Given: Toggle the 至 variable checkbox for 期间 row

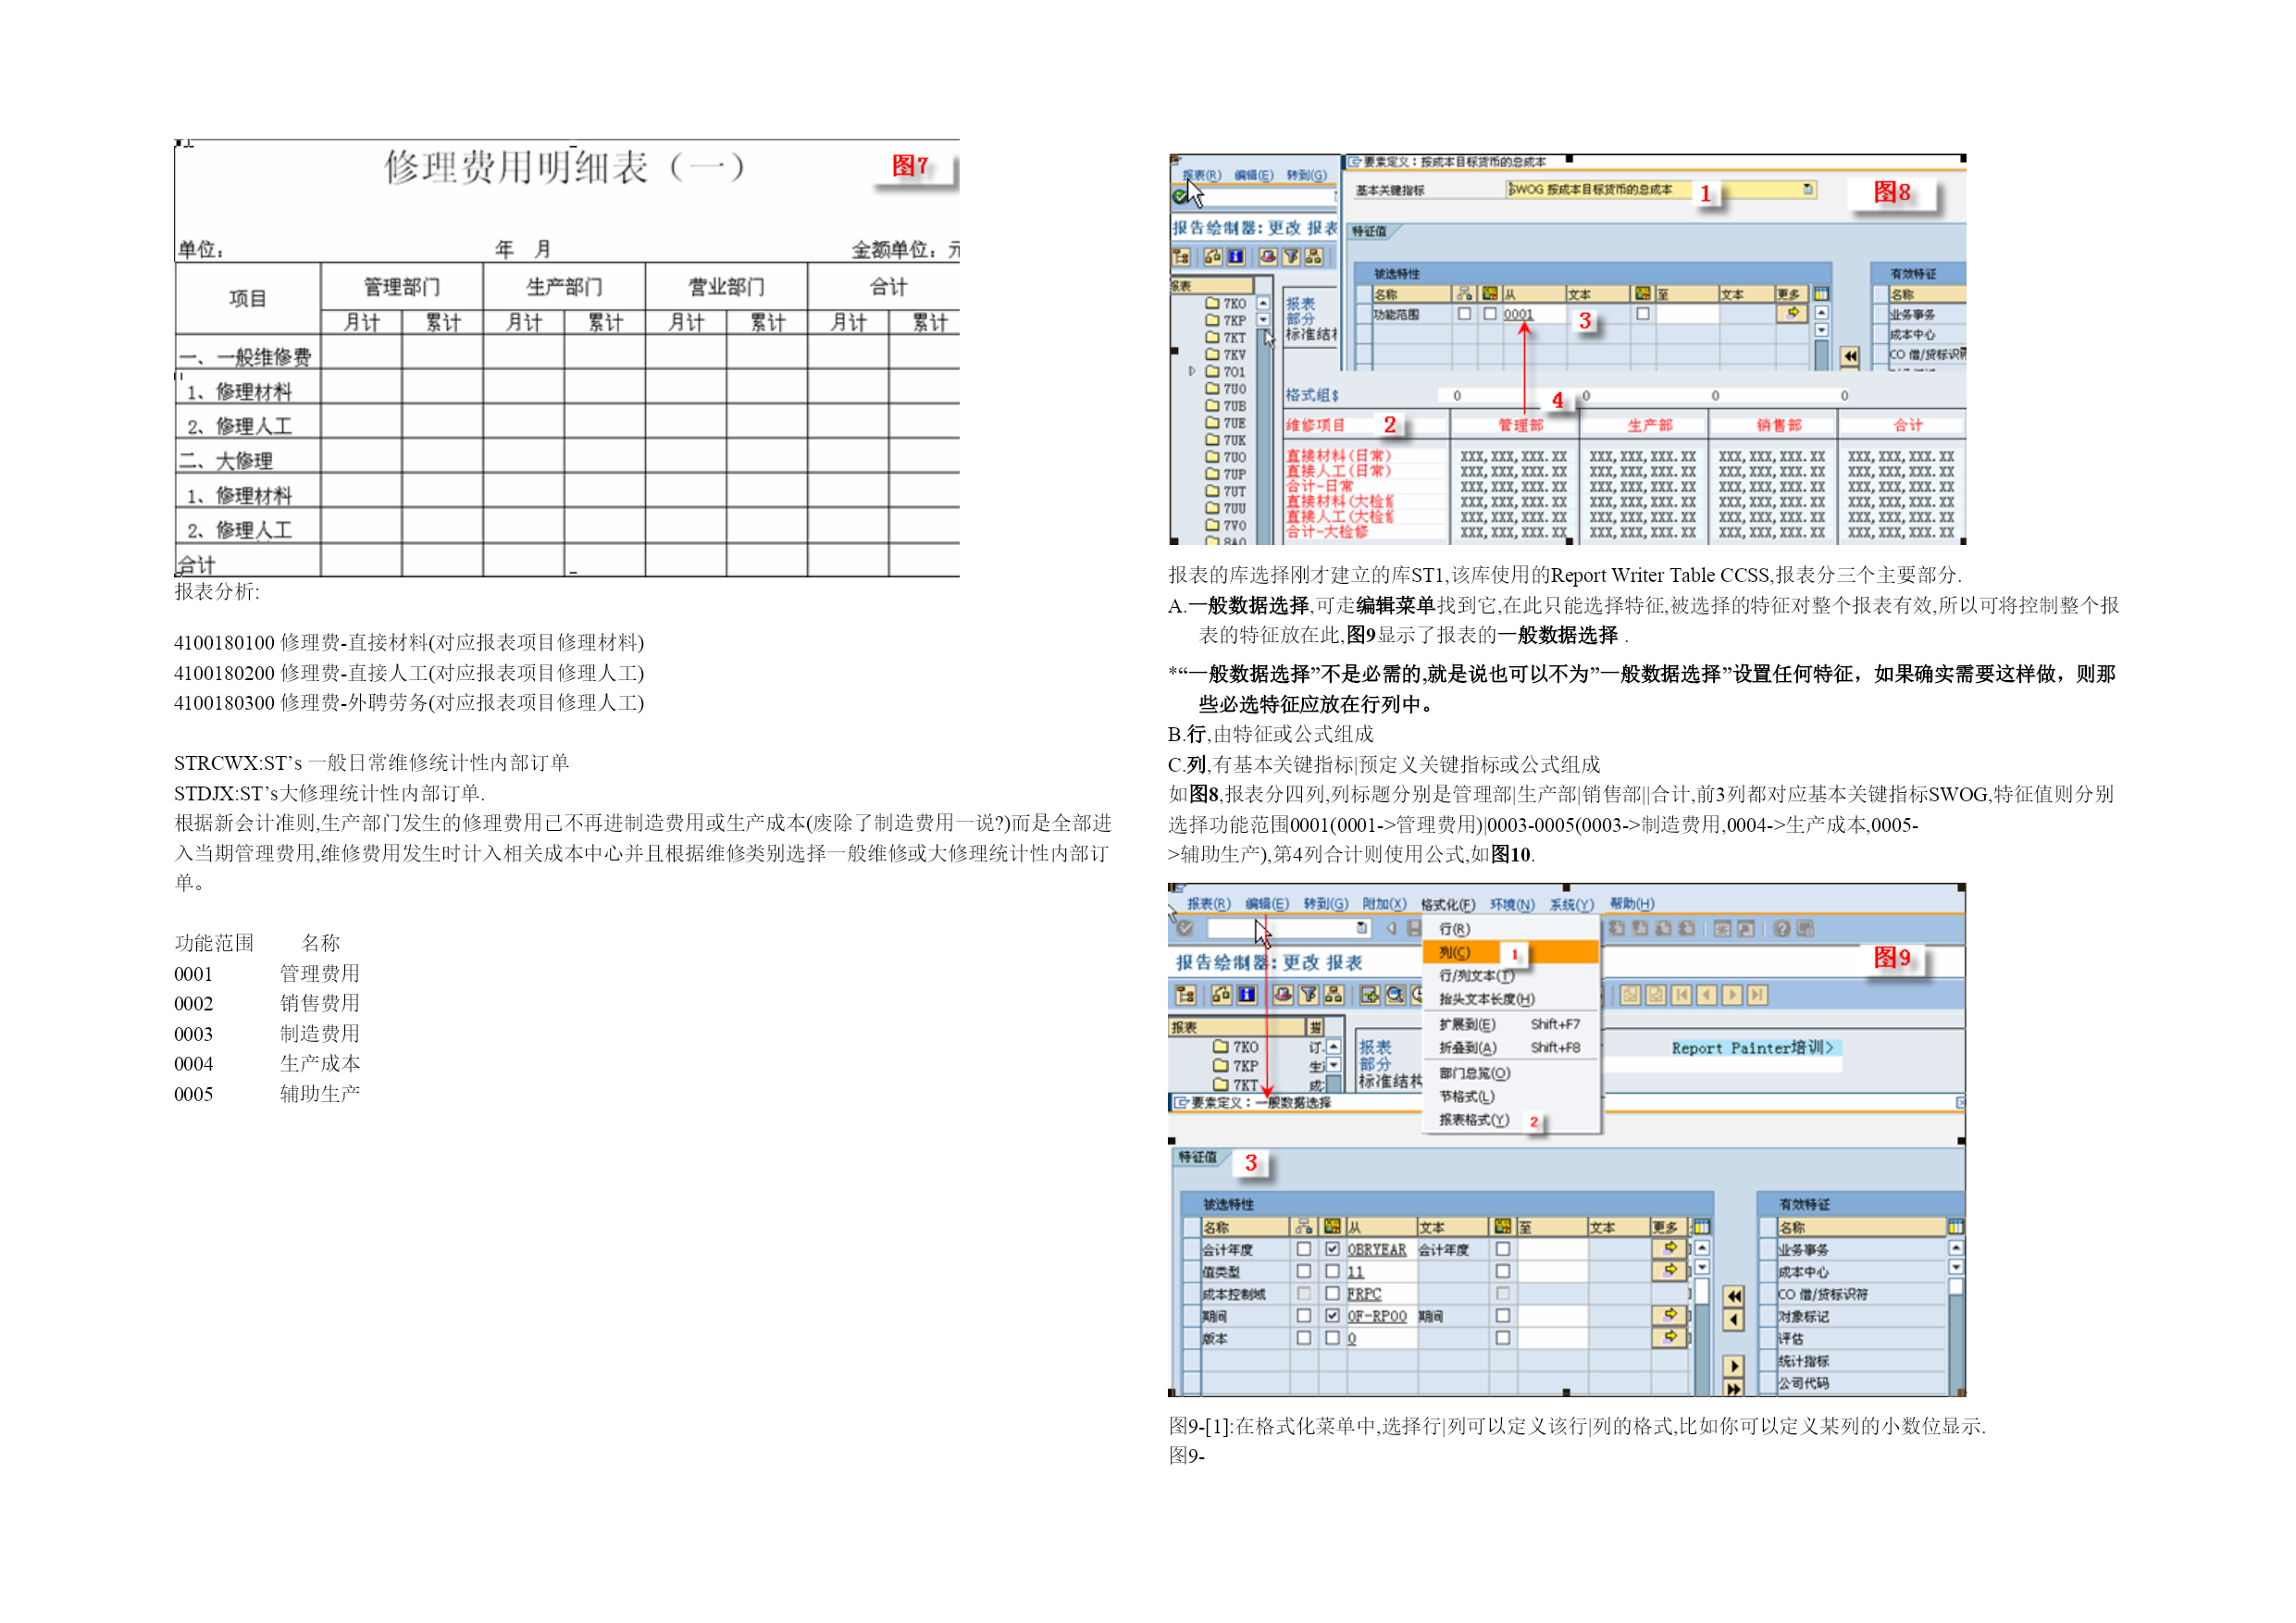Looking at the screenshot, I should point(1503,1316).
